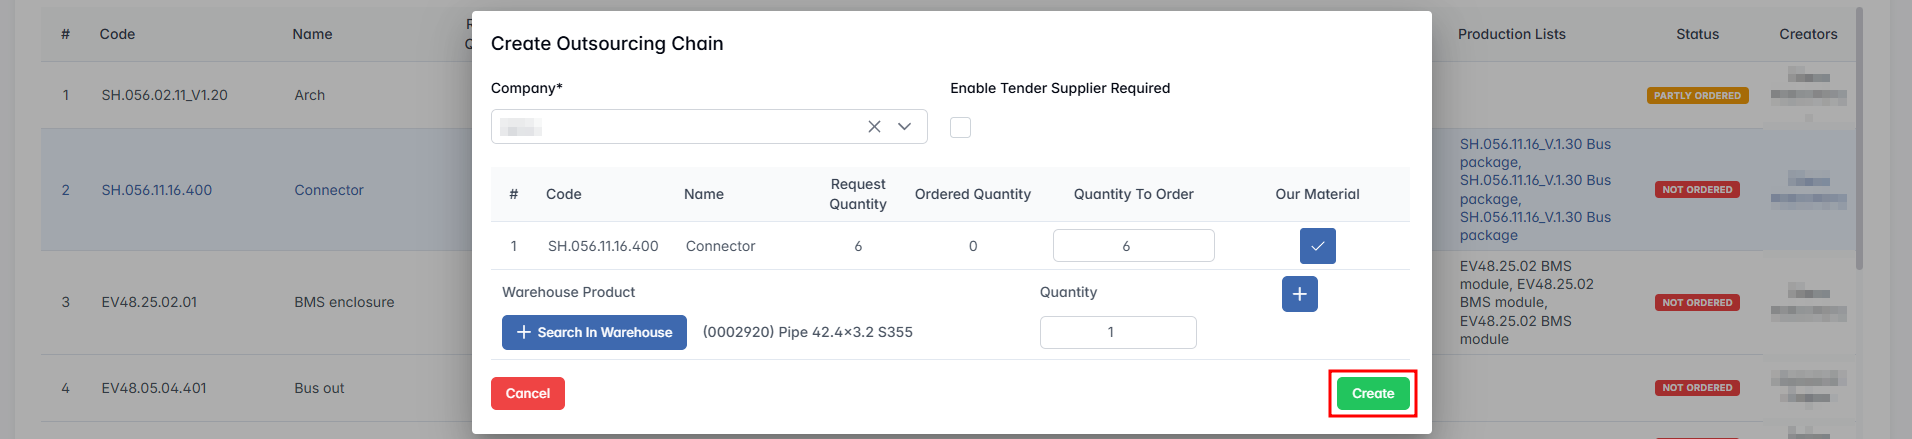Click the PARTLY ORDERED status badge

click(1697, 96)
